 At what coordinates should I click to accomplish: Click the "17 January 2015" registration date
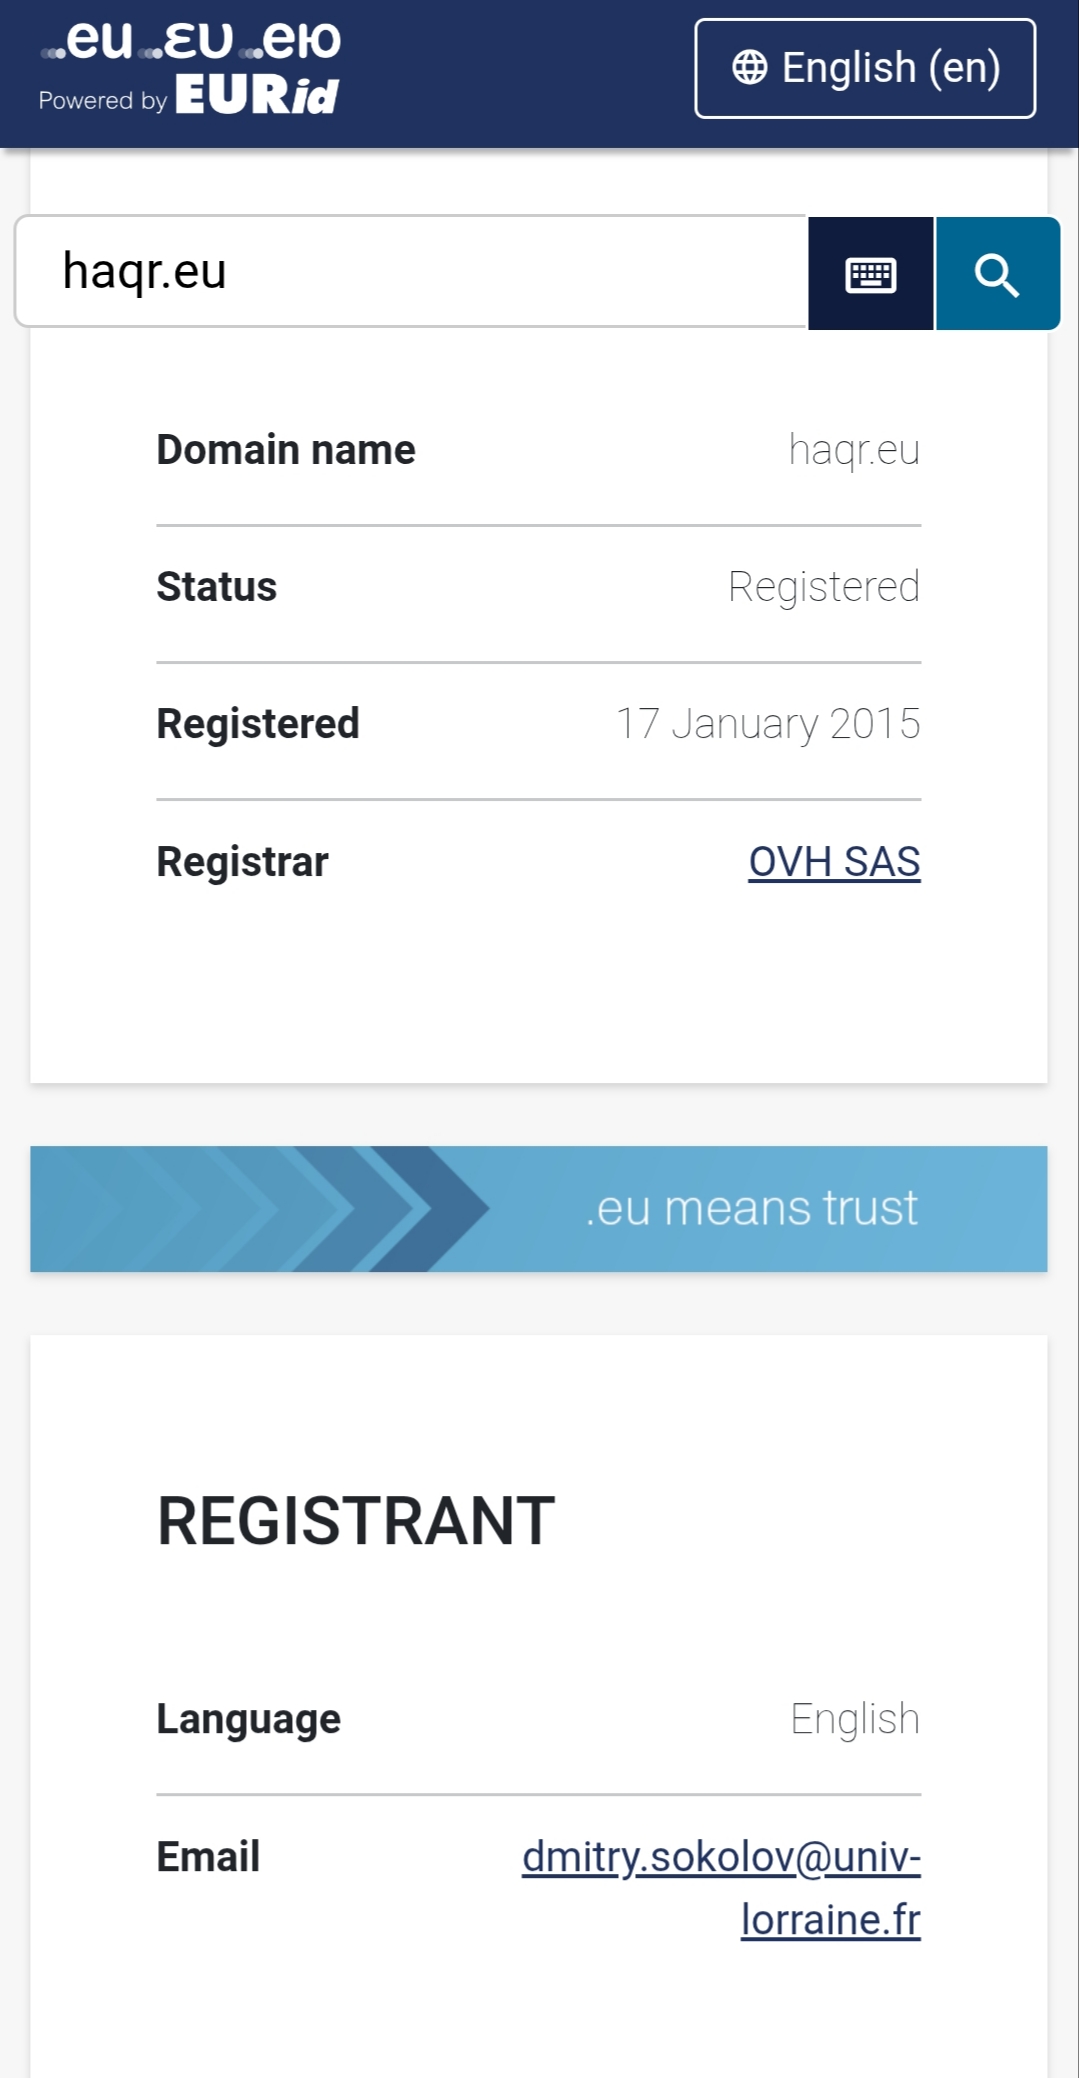pyautogui.click(x=767, y=724)
